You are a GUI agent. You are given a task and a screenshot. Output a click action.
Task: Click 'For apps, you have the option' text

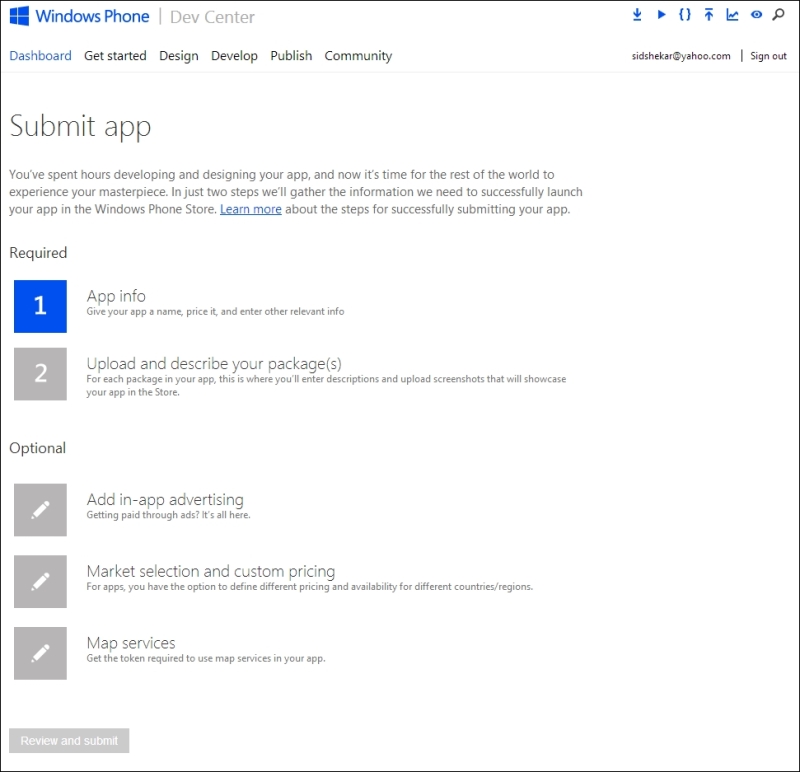pyautogui.click(x=310, y=587)
